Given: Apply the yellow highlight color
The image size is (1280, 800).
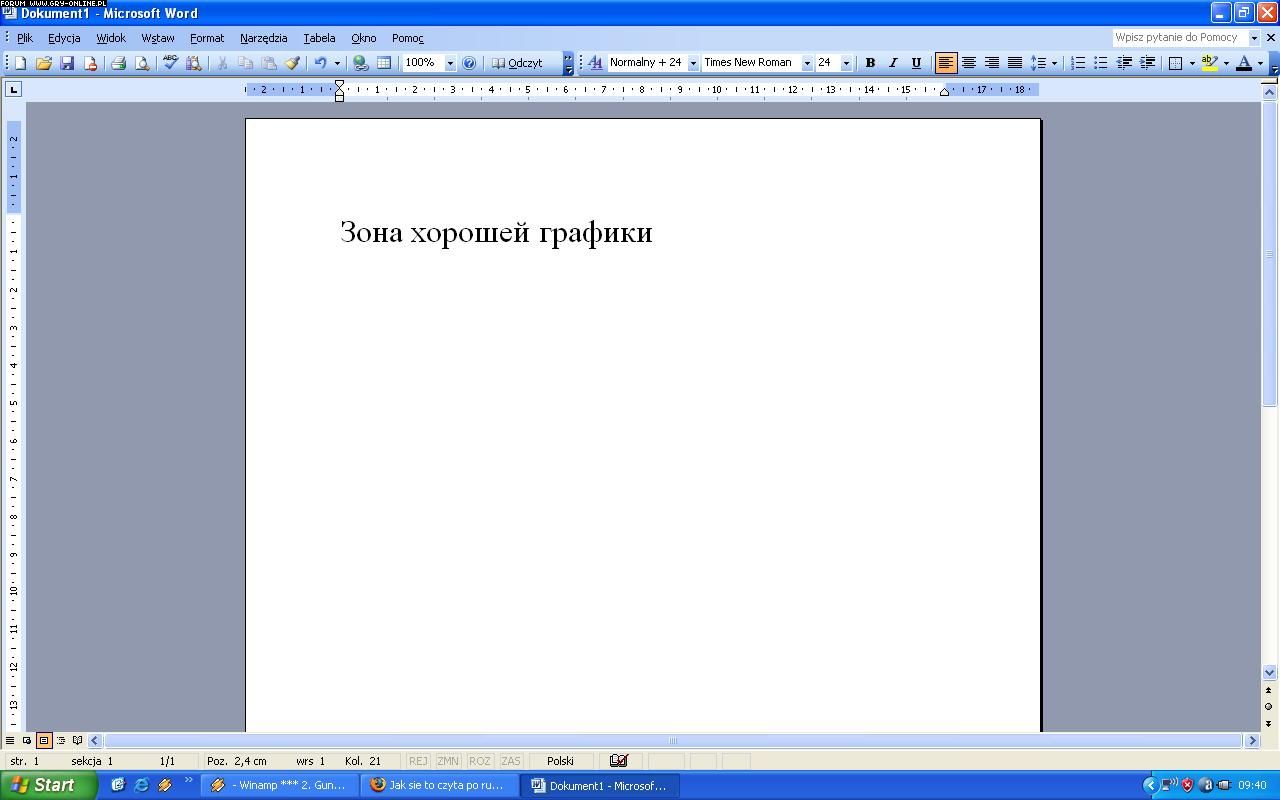Looking at the screenshot, I should click(x=1209, y=63).
